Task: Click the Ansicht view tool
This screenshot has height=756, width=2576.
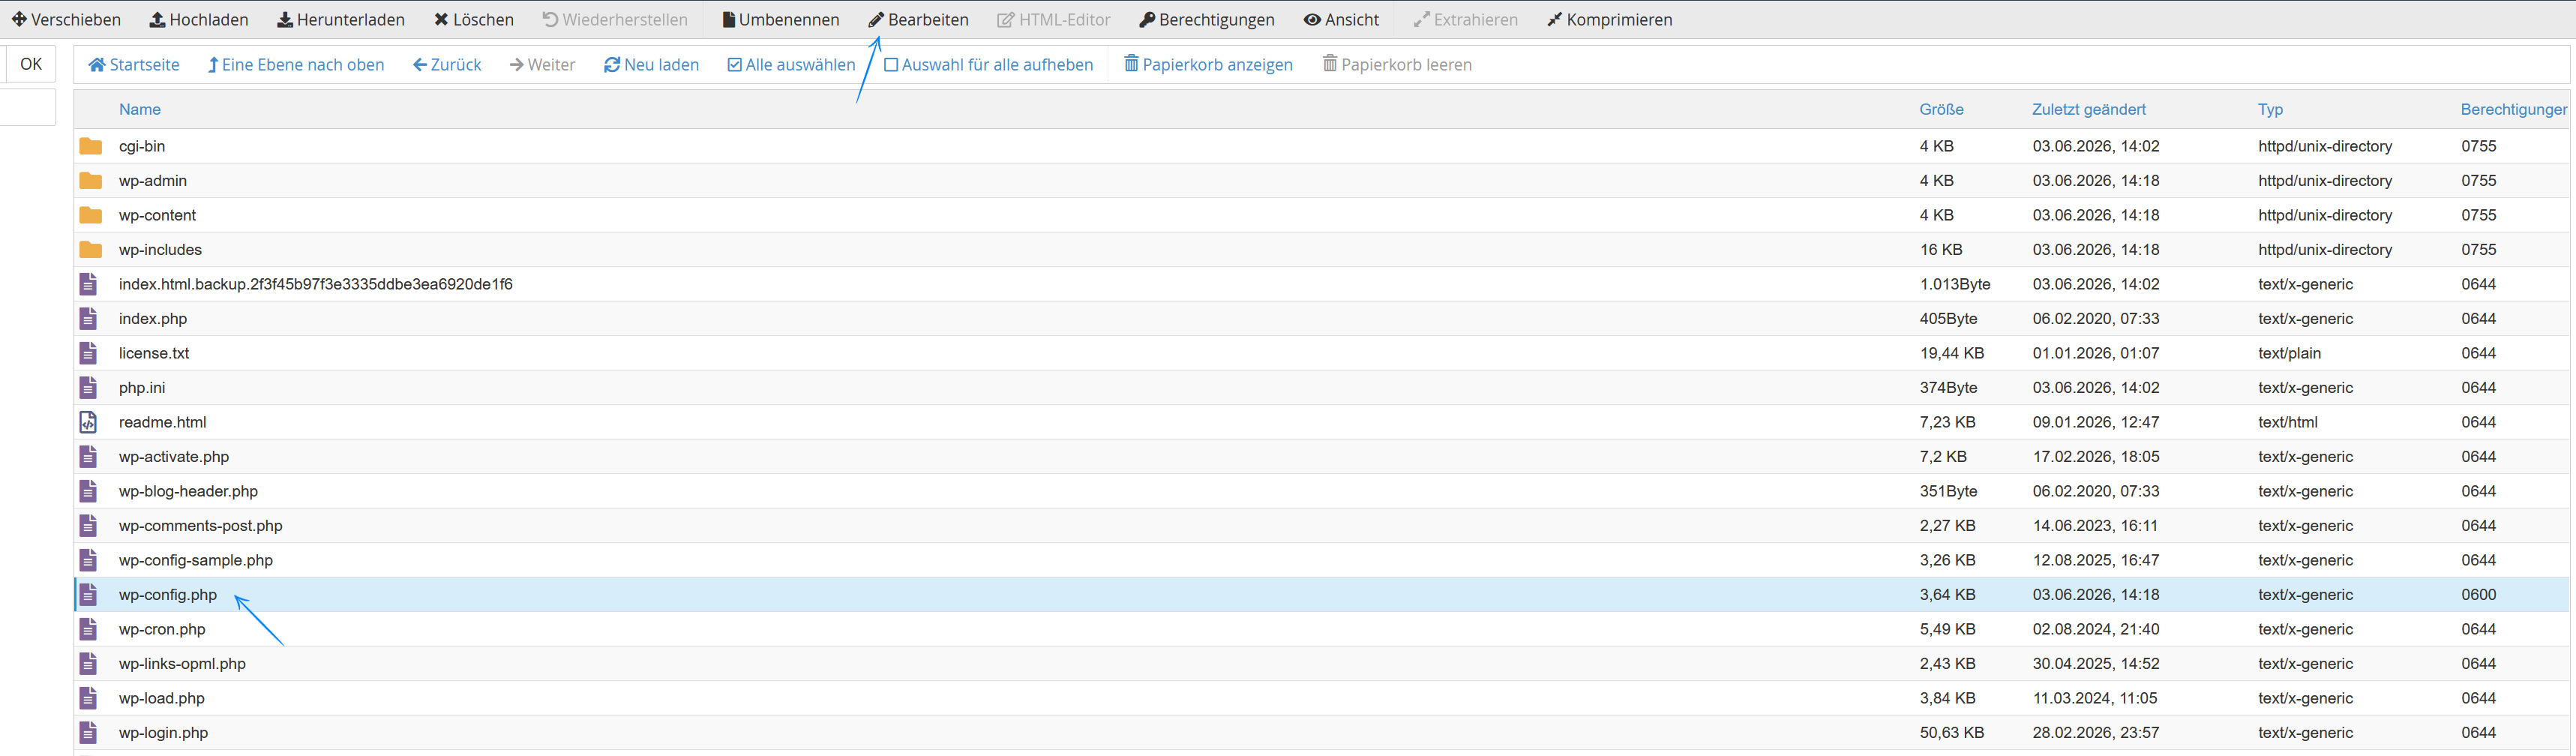Action: pyautogui.click(x=1342, y=20)
